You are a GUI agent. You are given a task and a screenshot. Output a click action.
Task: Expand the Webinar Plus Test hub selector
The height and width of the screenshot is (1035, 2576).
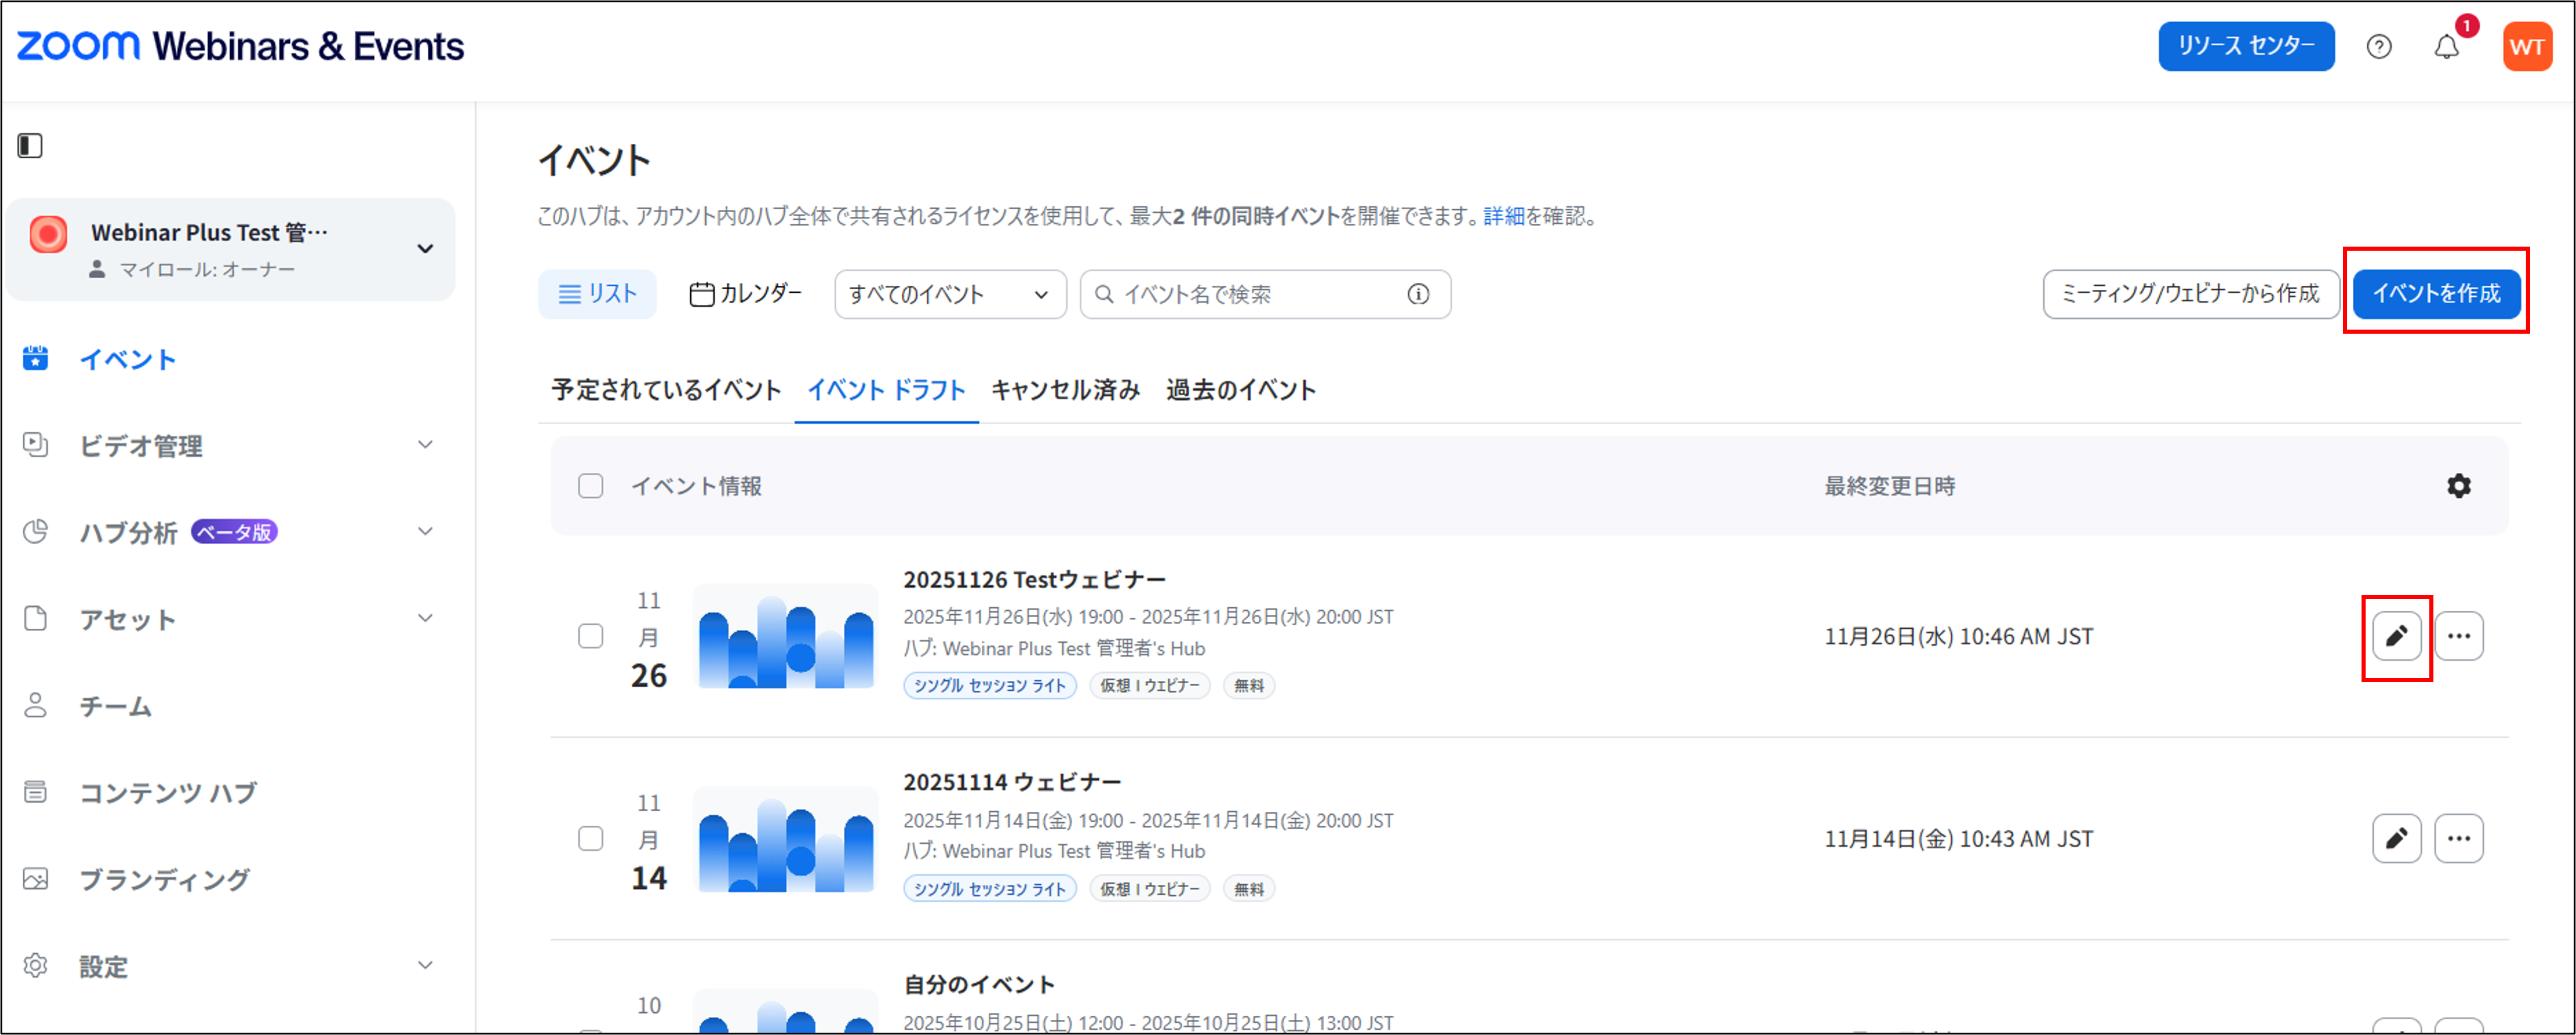(425, 249)
